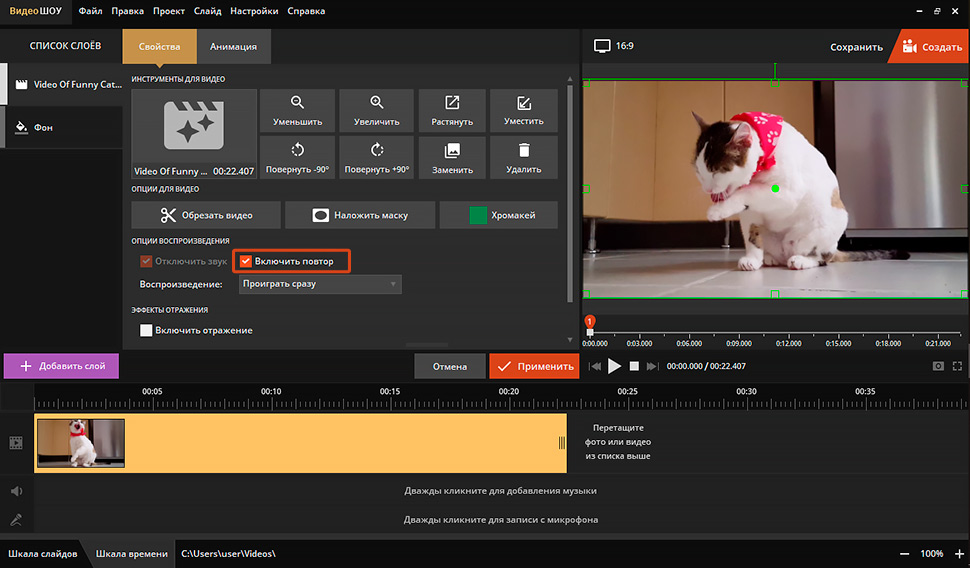The image size is (970, 568).
Task: Open the 16:9 aspect ratio selector
Action: click(x=614, y=46)
